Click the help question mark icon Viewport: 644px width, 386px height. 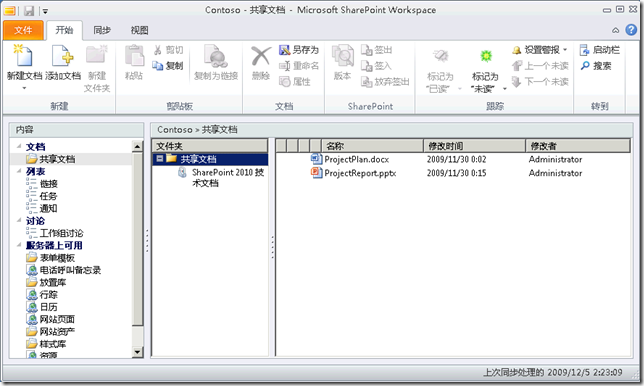[631, 30]
